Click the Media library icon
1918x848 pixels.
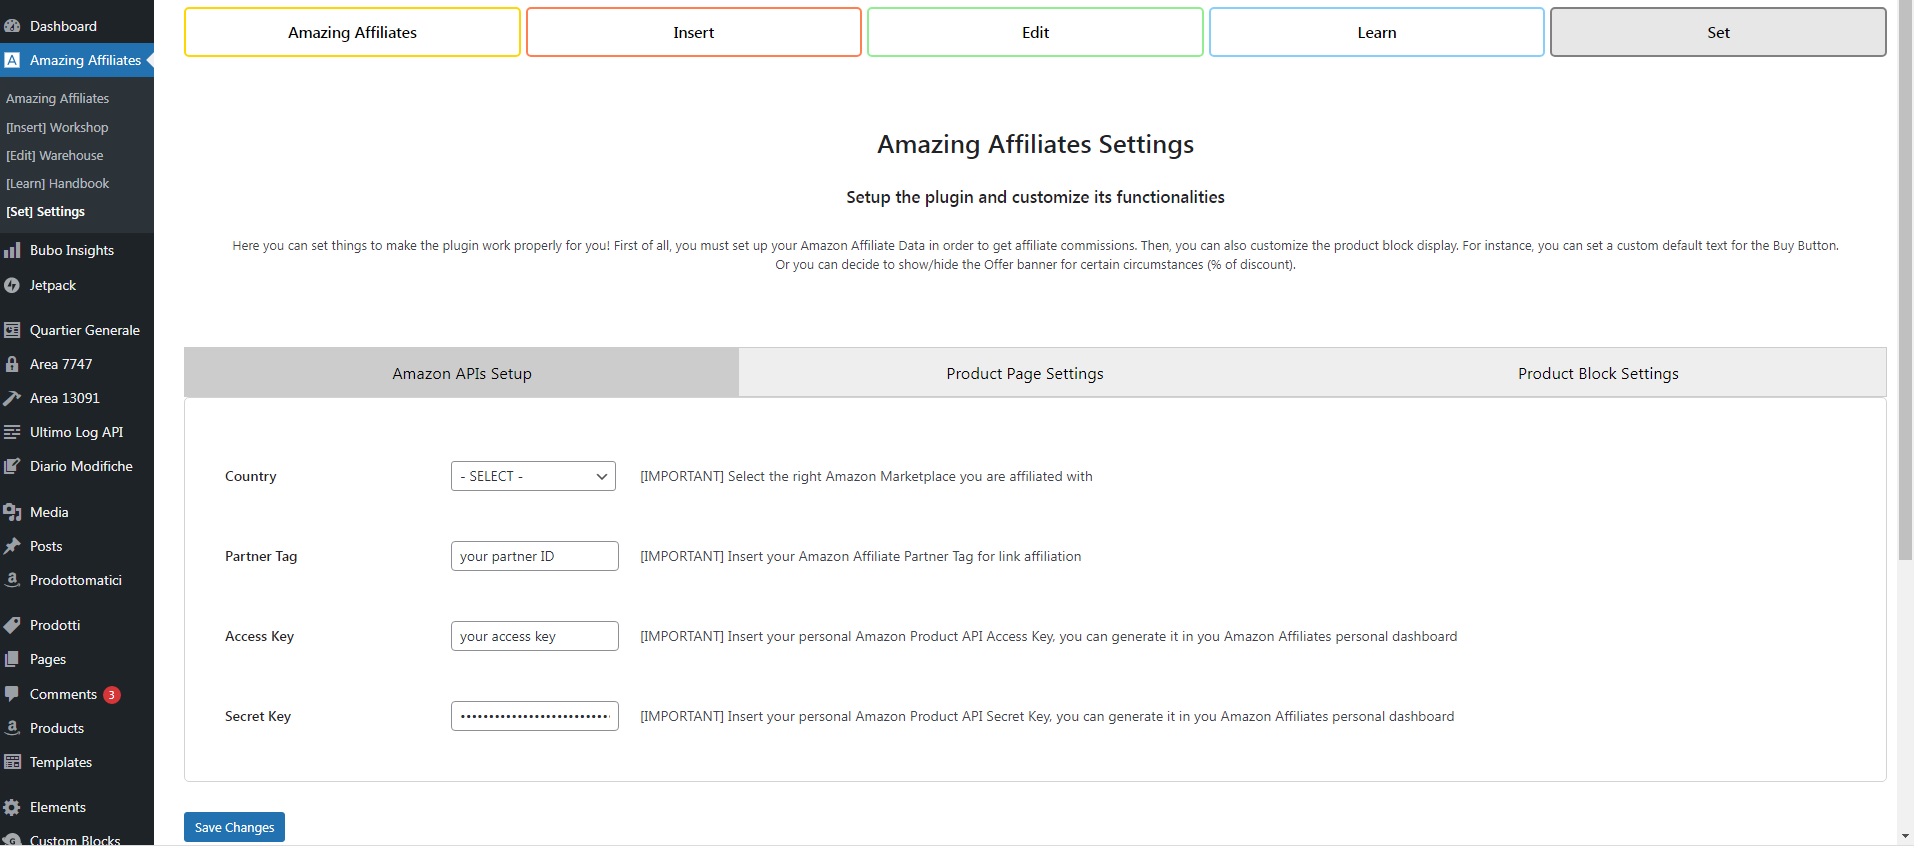click(x=12, y=512)
